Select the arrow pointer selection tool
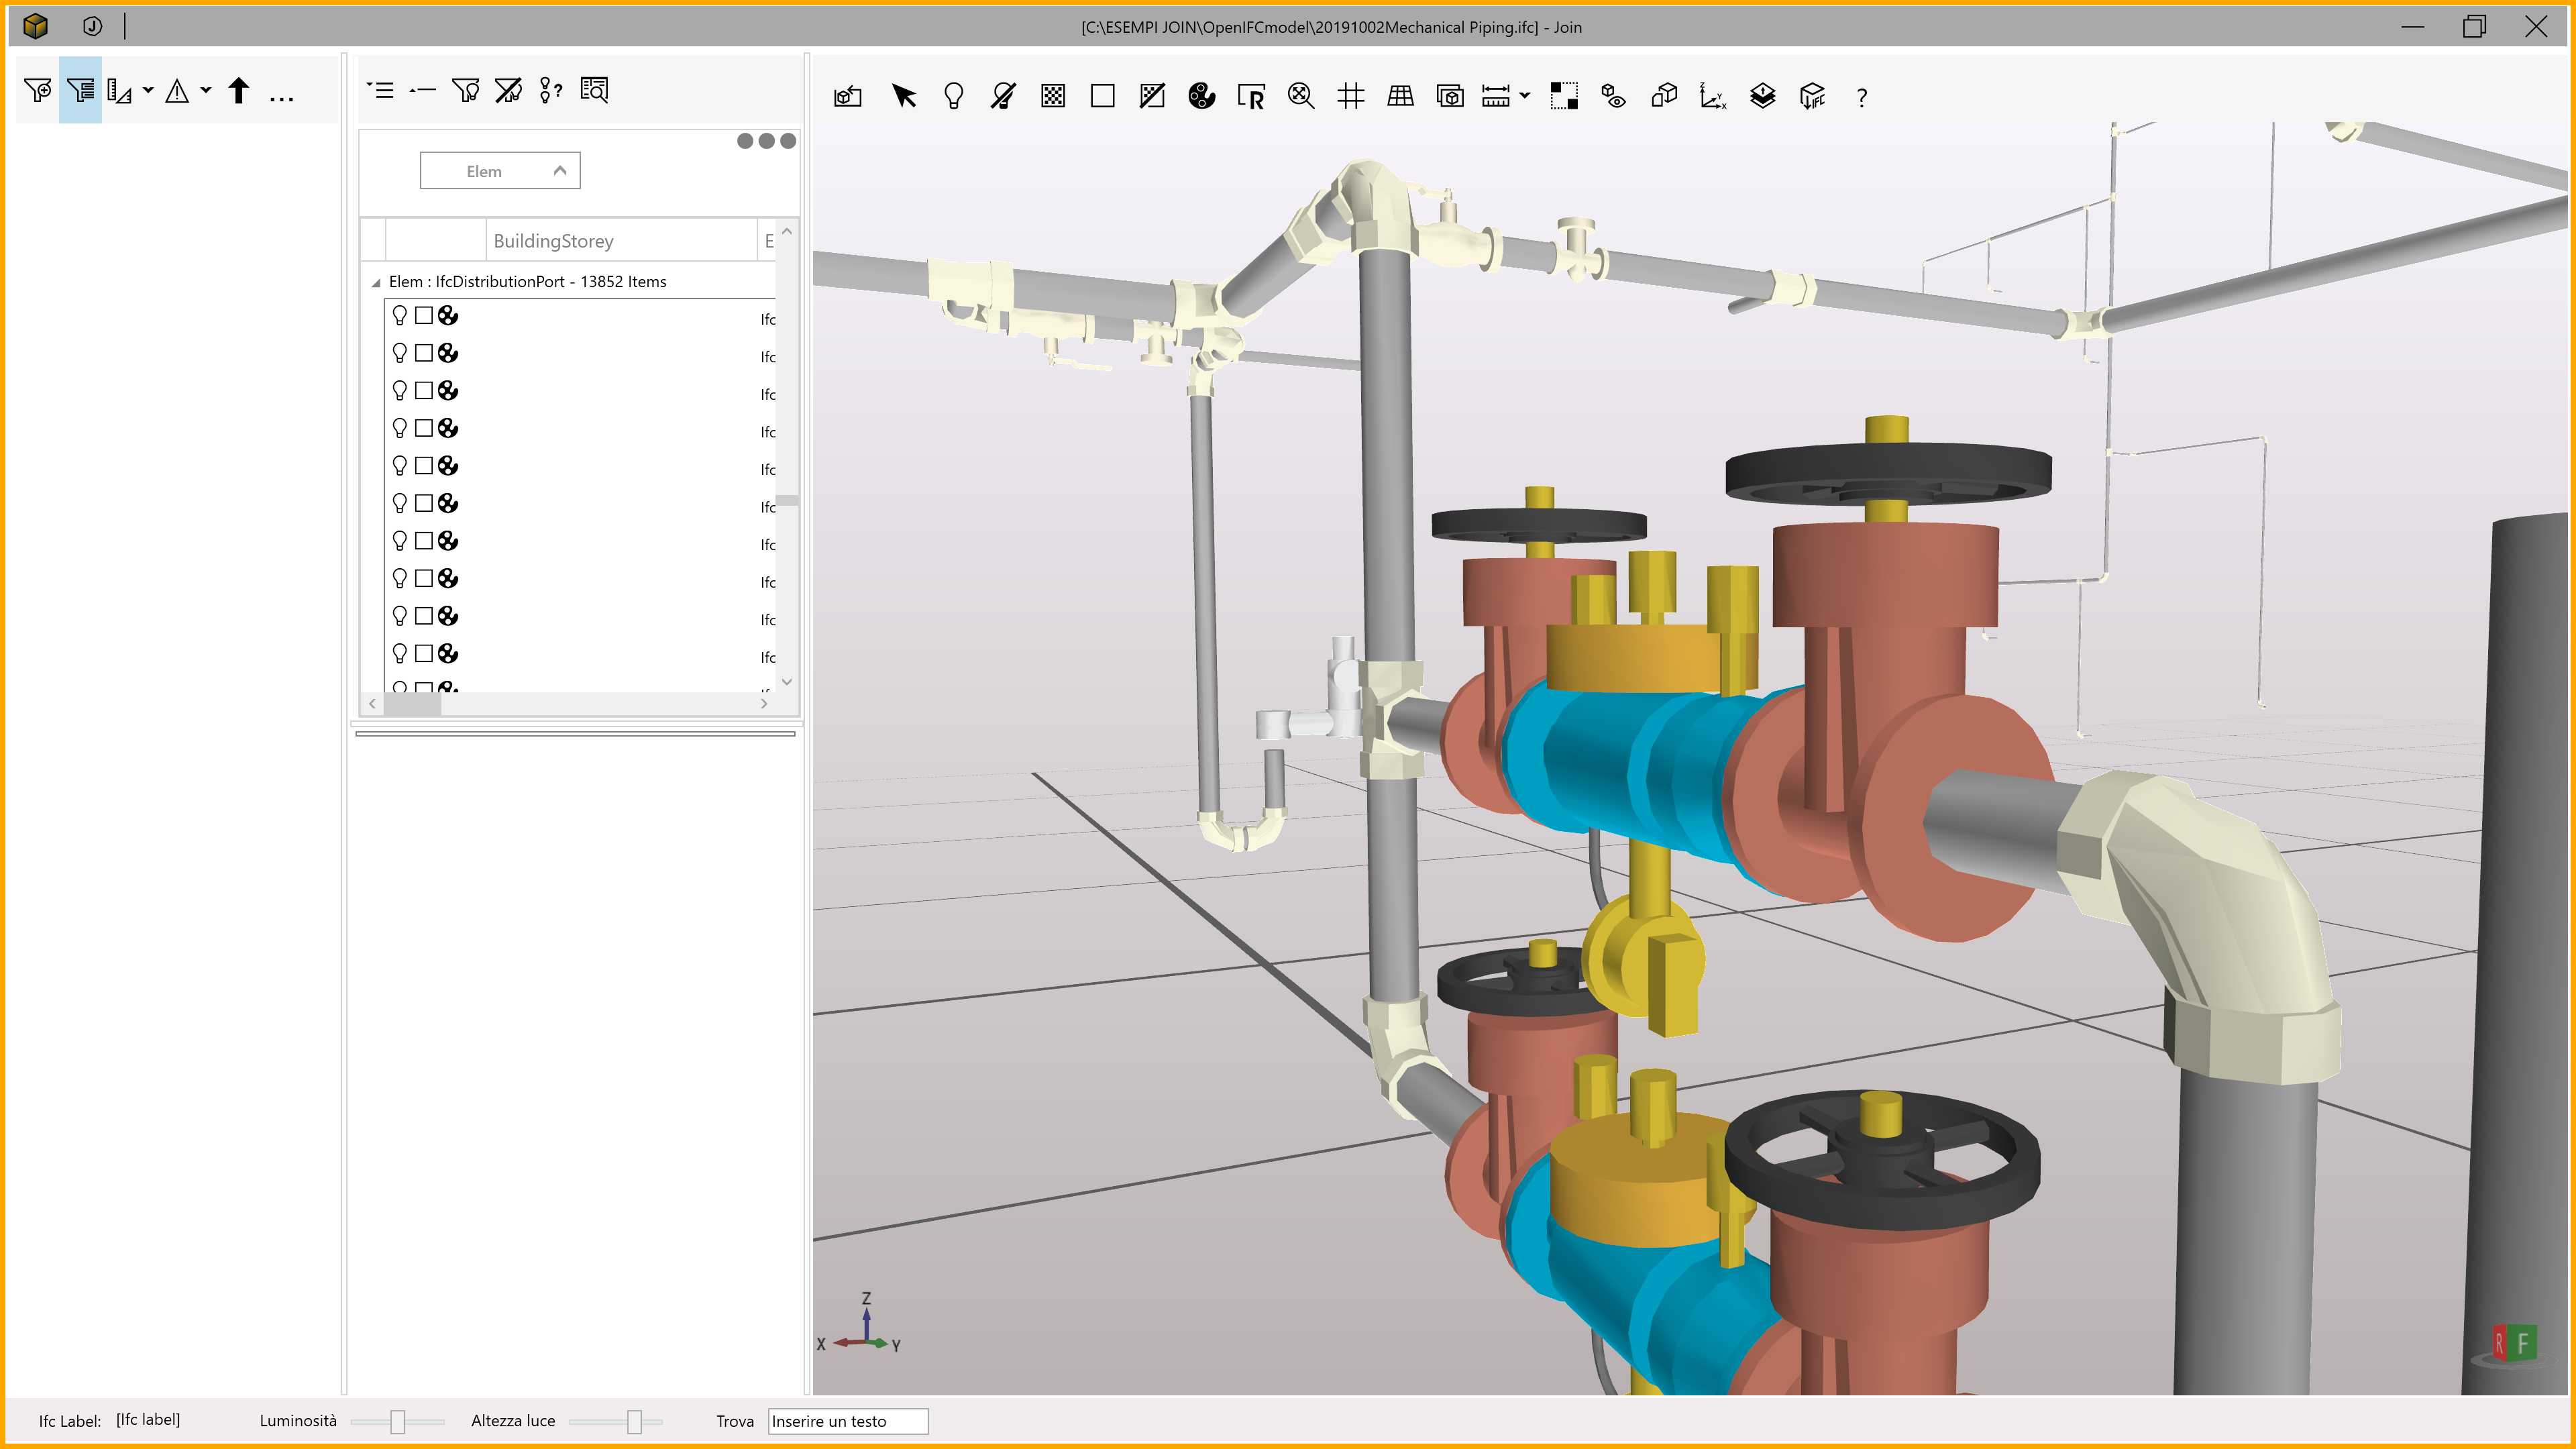This screenshot has height=1449, width=2576. 904,96
